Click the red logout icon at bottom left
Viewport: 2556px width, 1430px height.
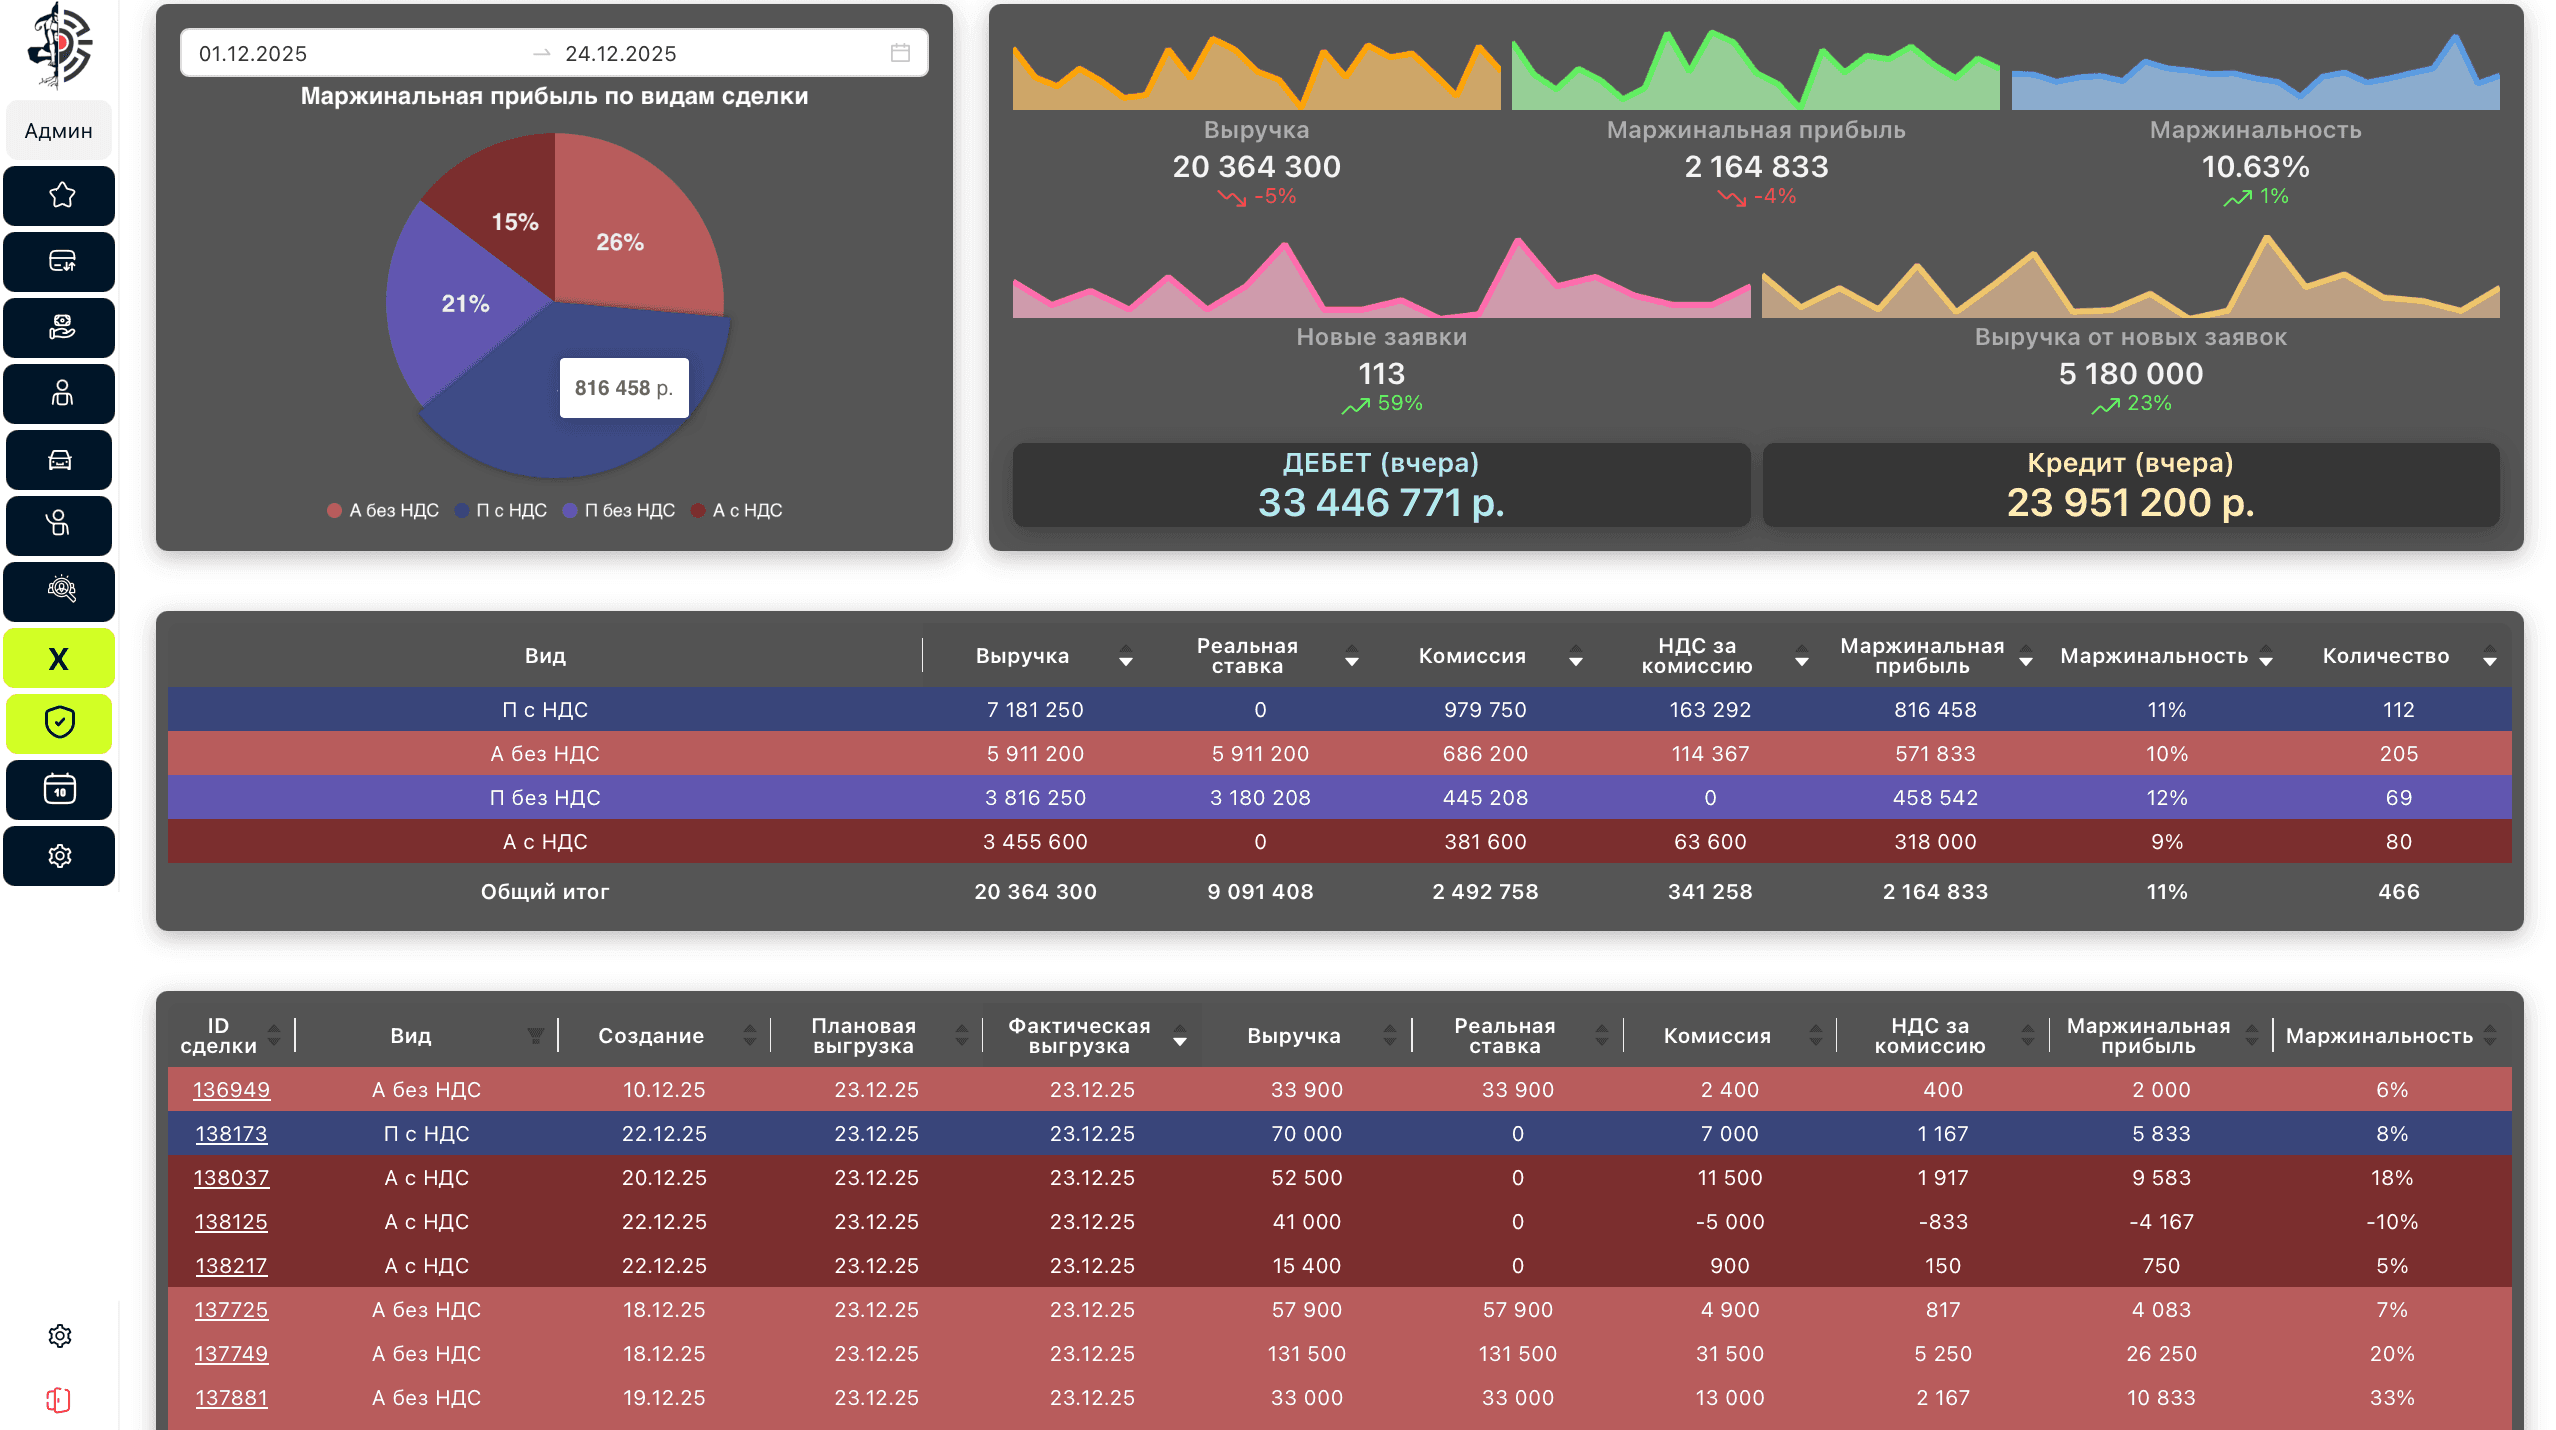58,1399
